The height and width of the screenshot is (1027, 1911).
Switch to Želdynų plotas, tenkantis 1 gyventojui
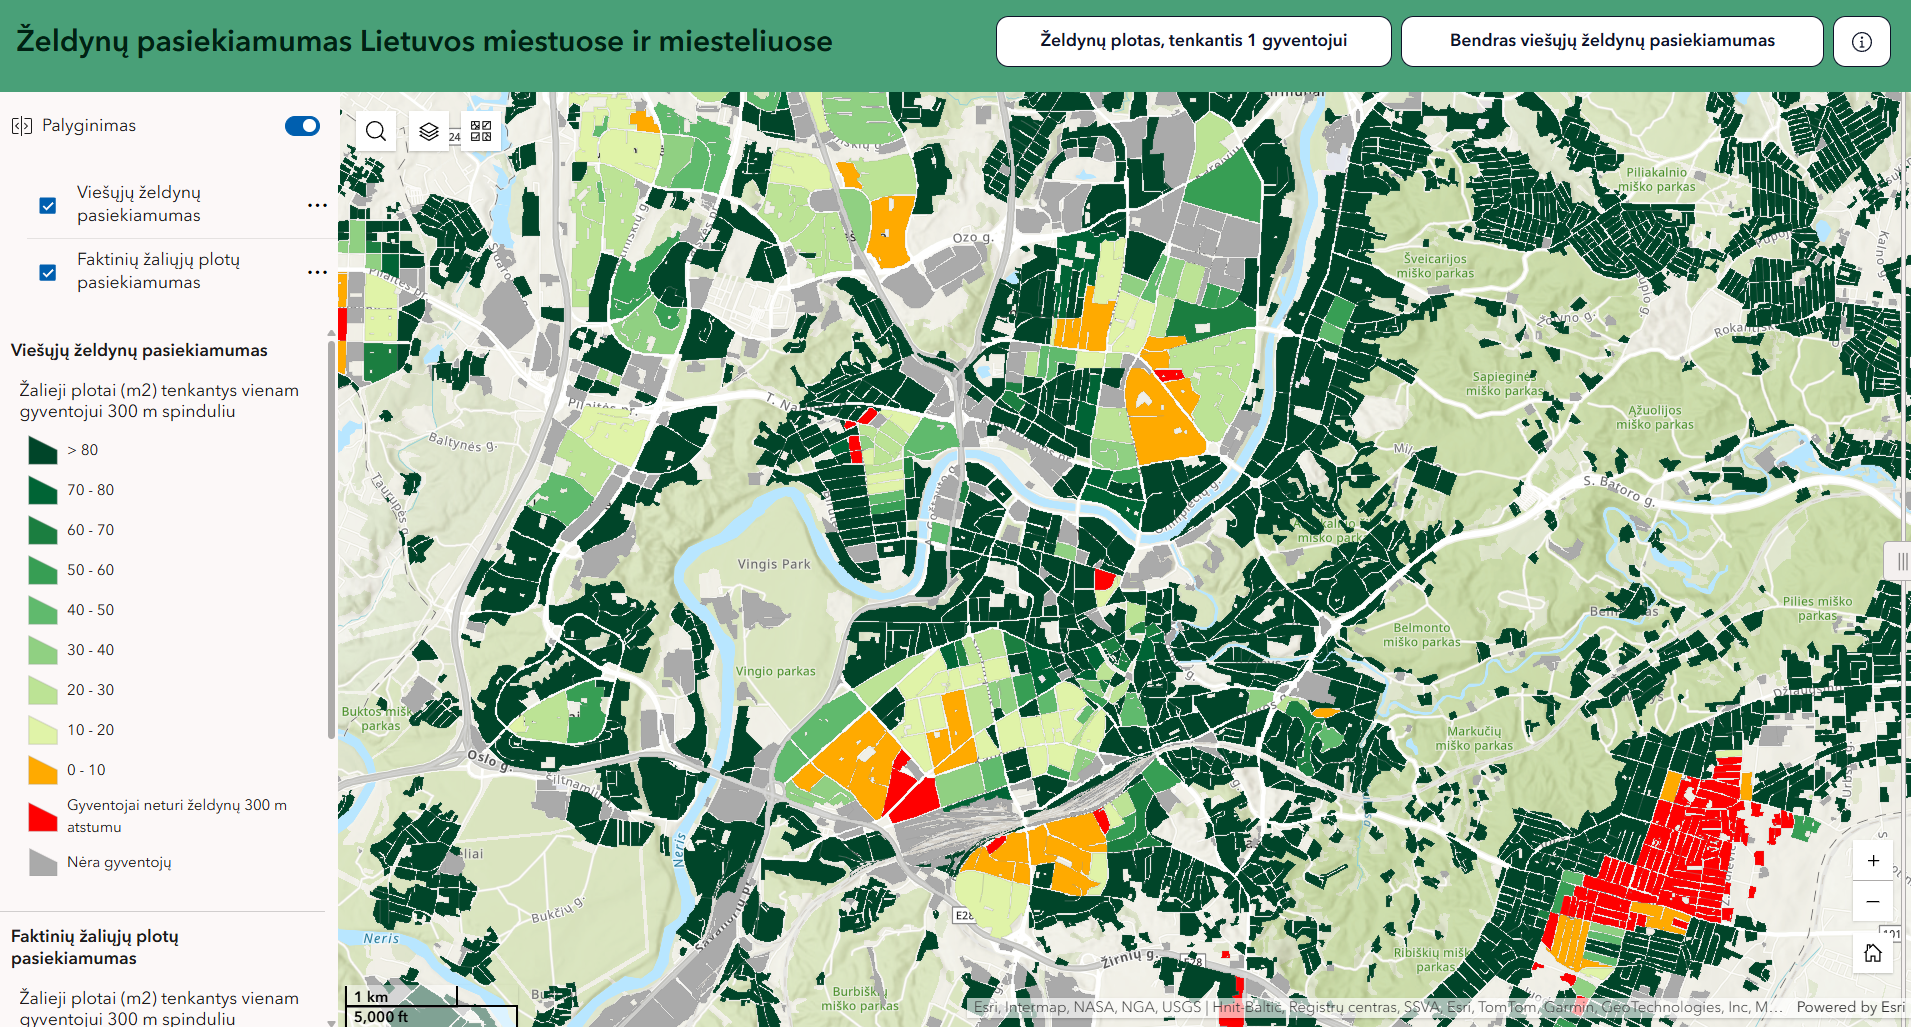[1193, 41]
